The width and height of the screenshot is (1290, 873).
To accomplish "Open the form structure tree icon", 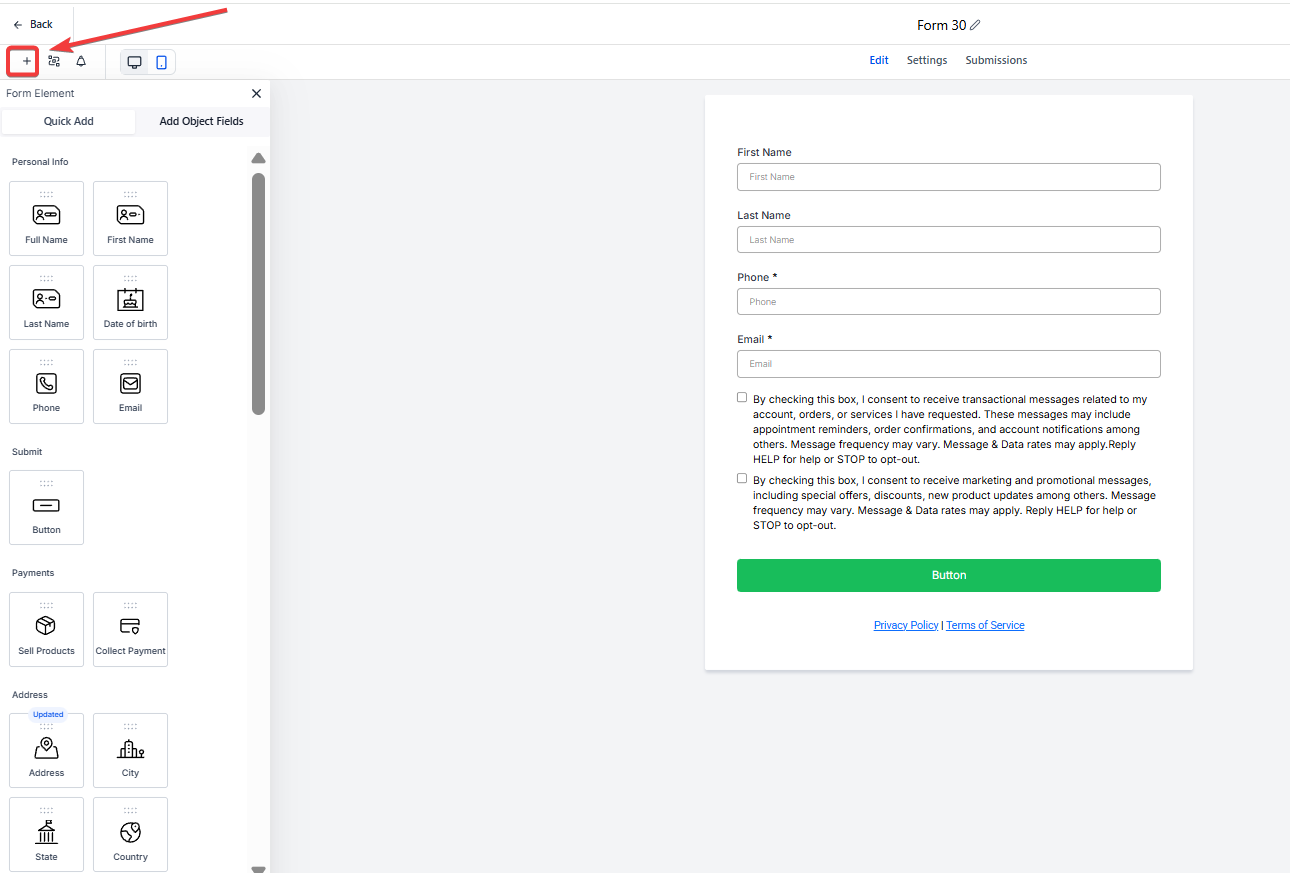I will (54, 62).
